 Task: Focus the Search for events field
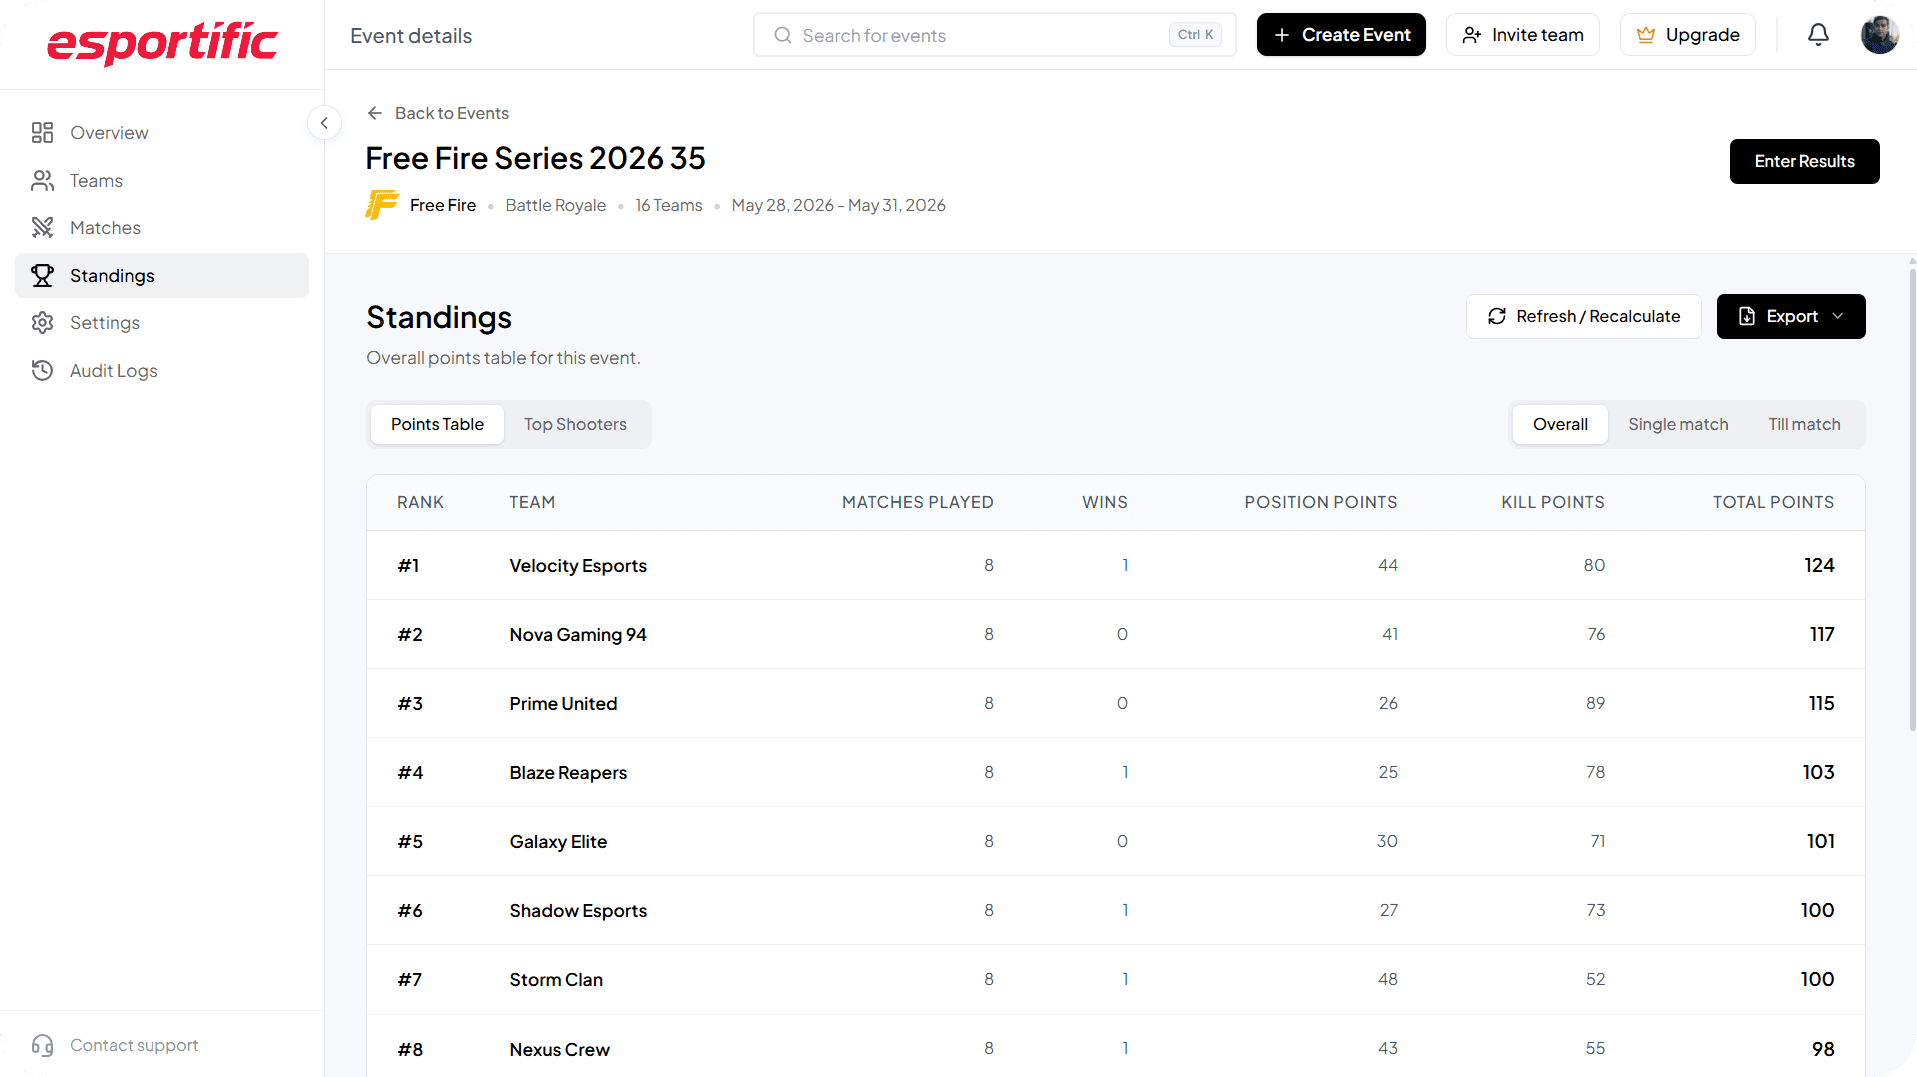click(994, 35)
